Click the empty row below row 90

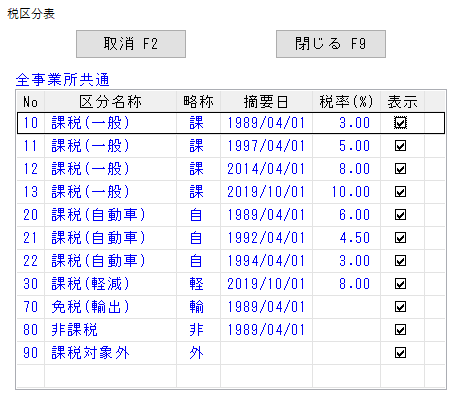231,376
